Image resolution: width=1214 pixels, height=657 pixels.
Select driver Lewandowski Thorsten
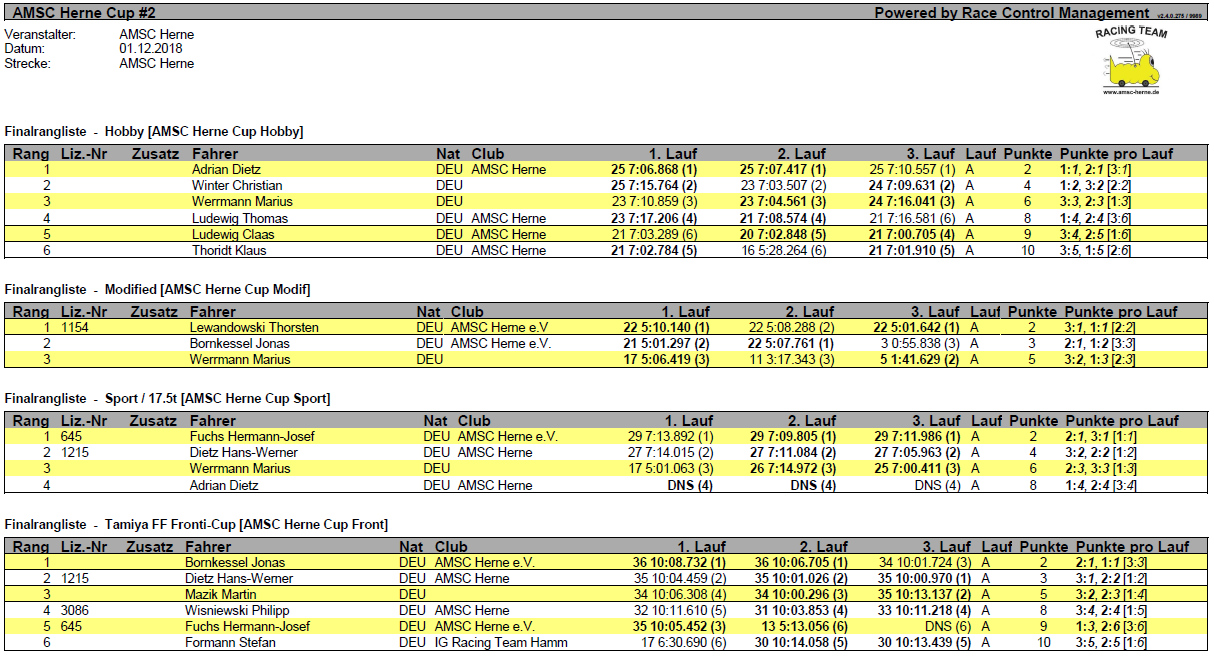pos(254,327)
